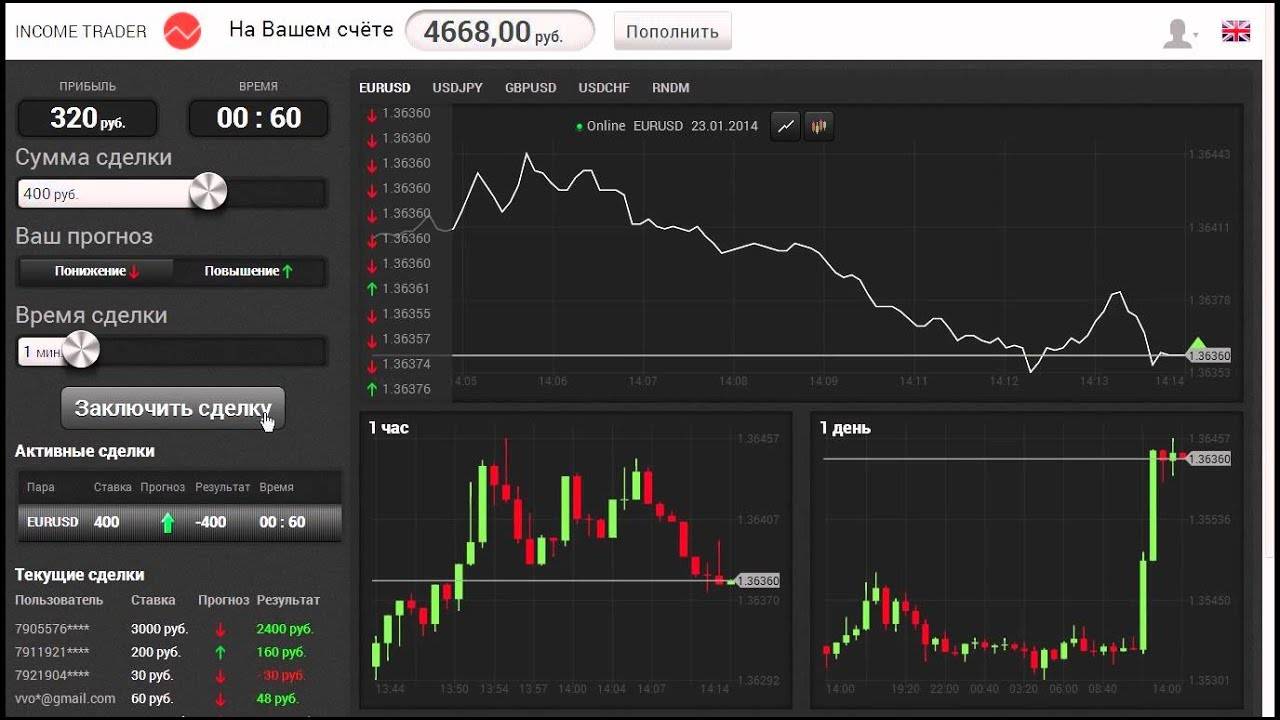Click the 200 руб. stake value
Viewport: 1280px width, 720px height.
coord(156,653)
